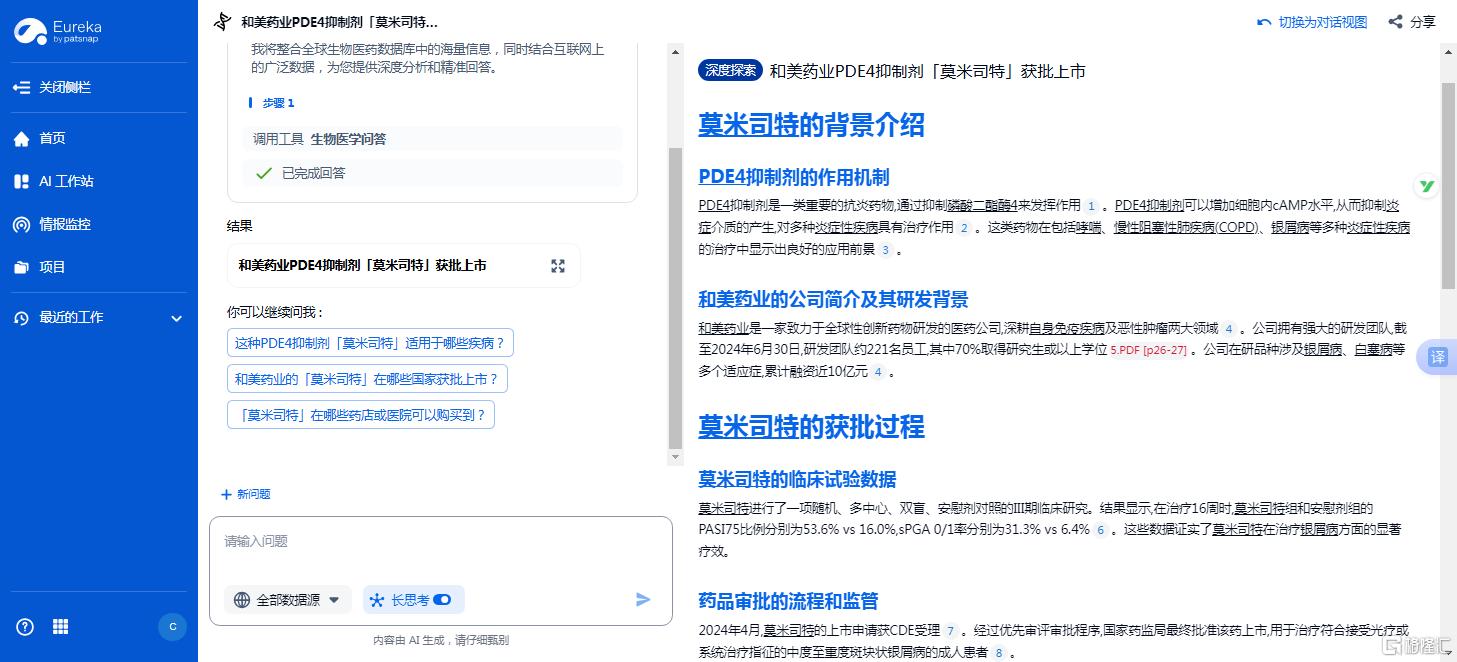Open heading 莫米司特的背景介绍
Screen dimensions: 1457x662
[x=811, y=125]
